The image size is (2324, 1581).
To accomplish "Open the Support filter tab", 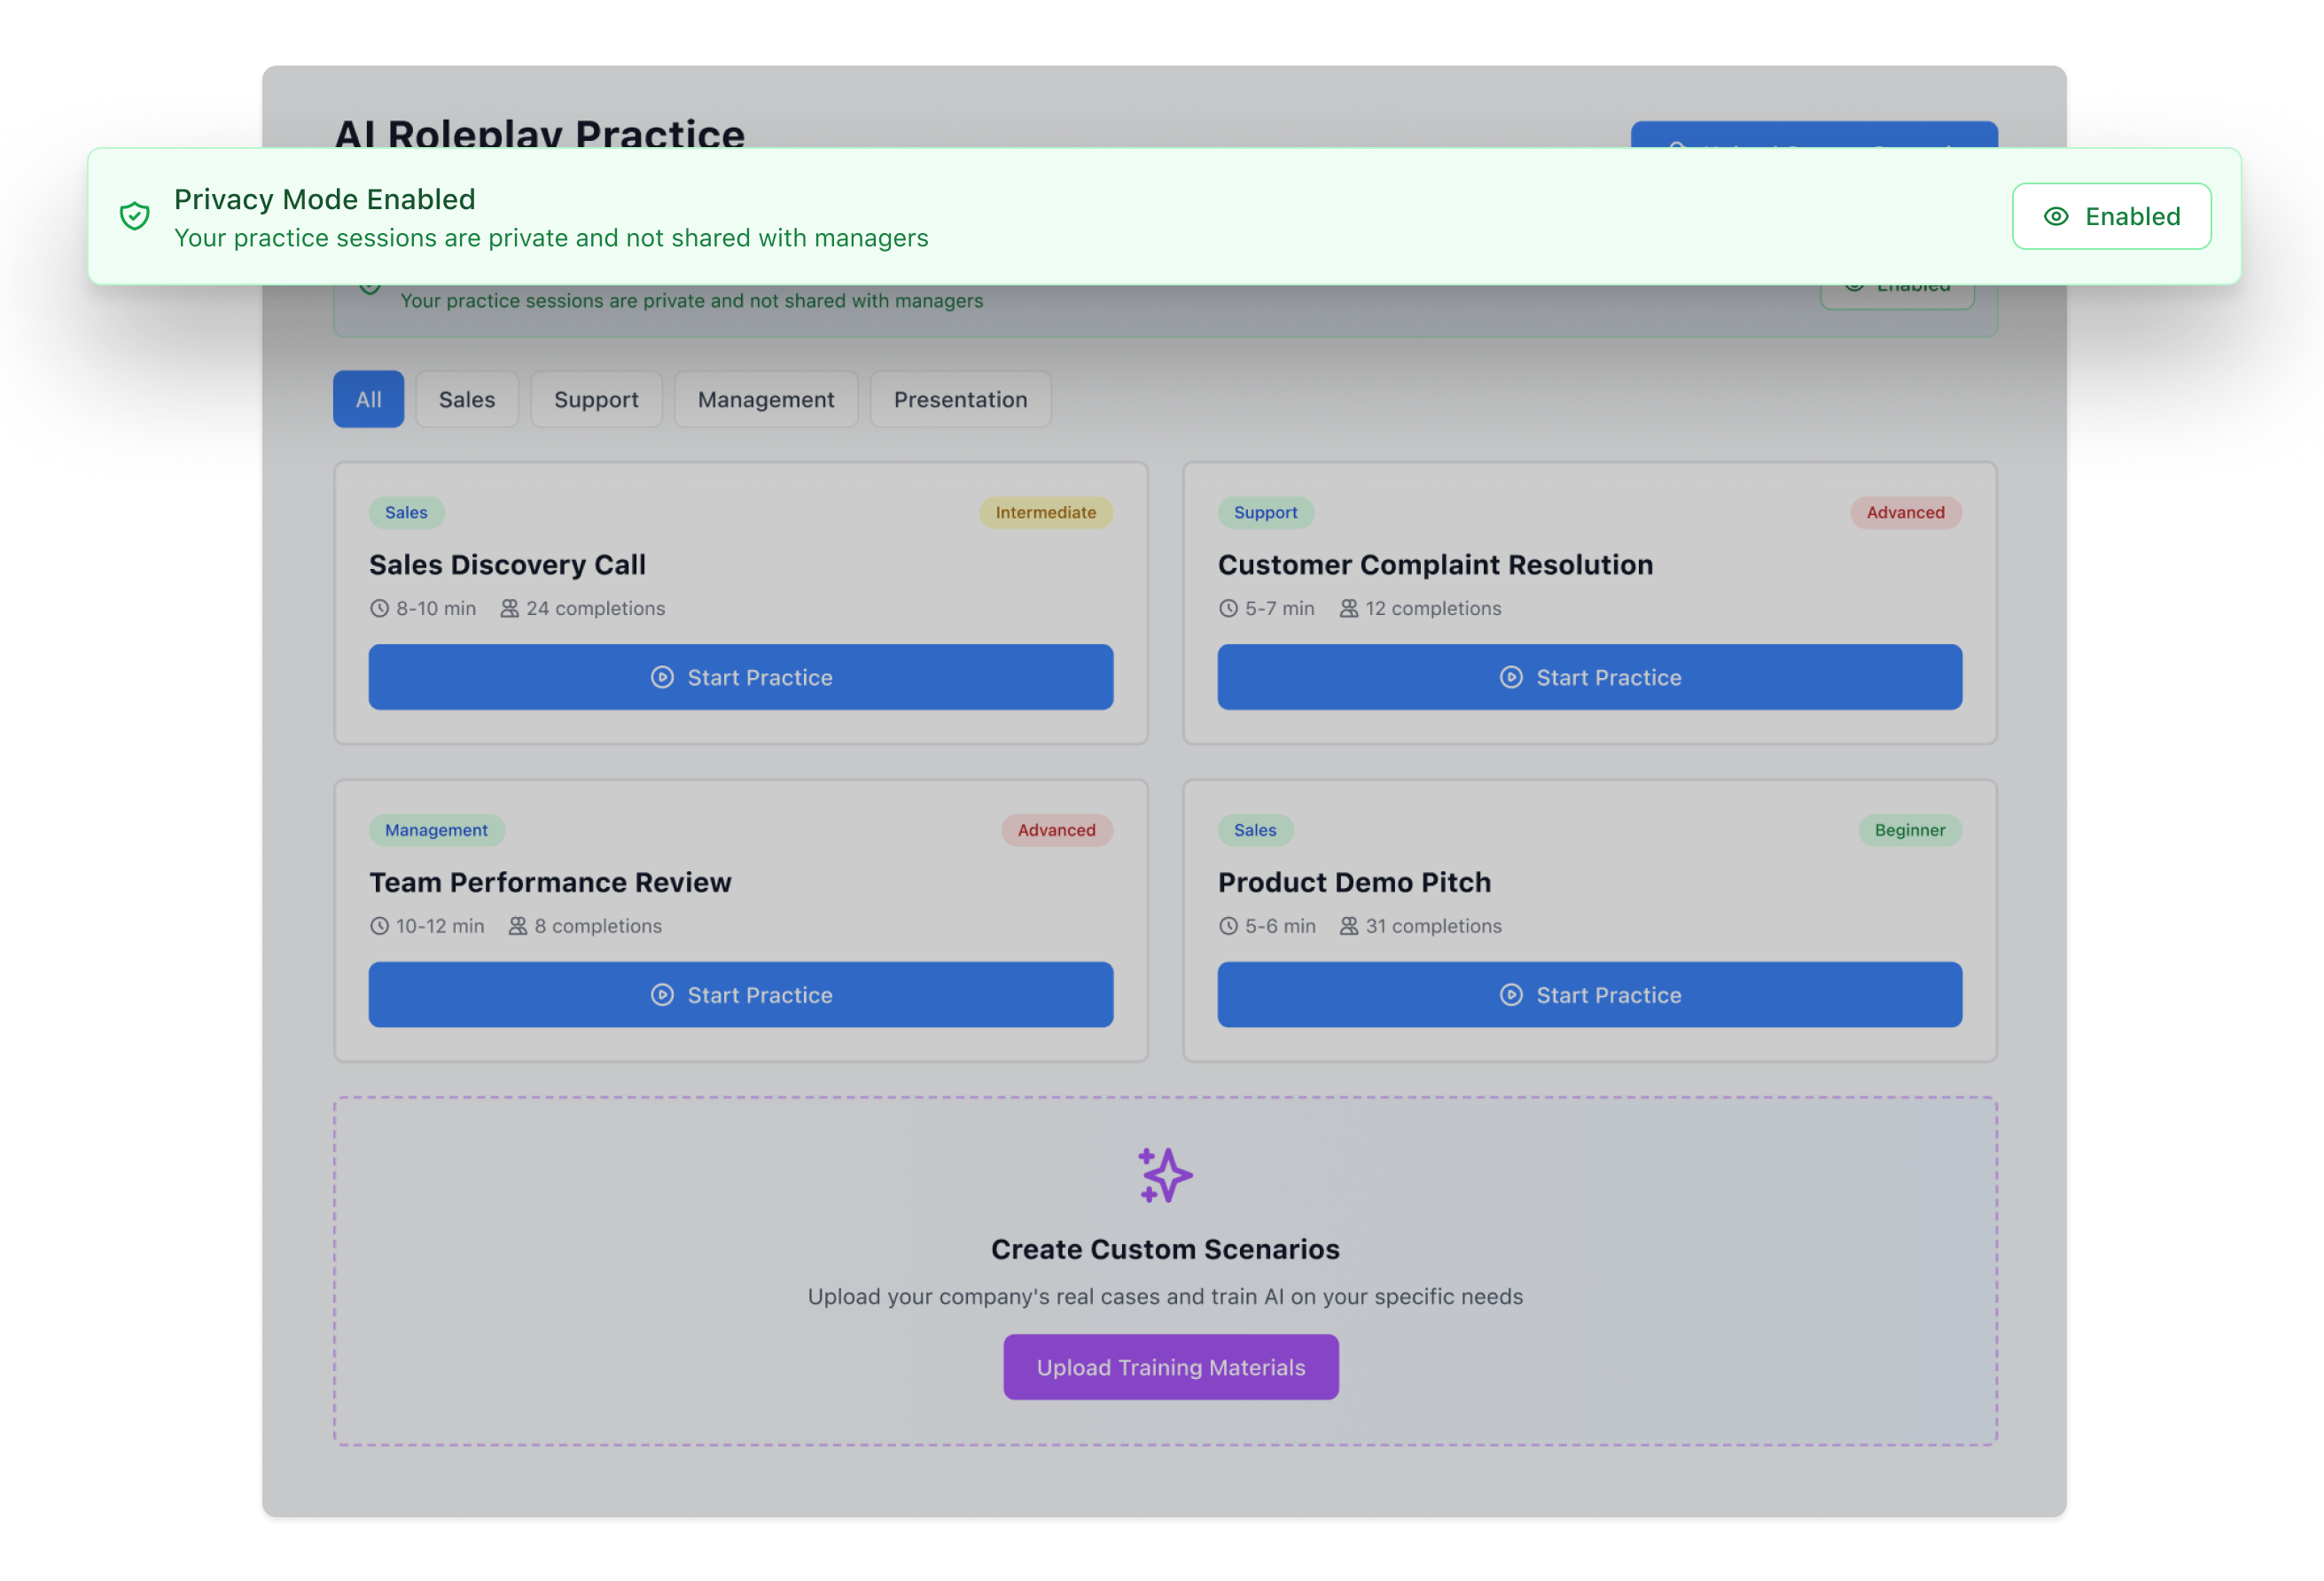I will coord(596,399).
